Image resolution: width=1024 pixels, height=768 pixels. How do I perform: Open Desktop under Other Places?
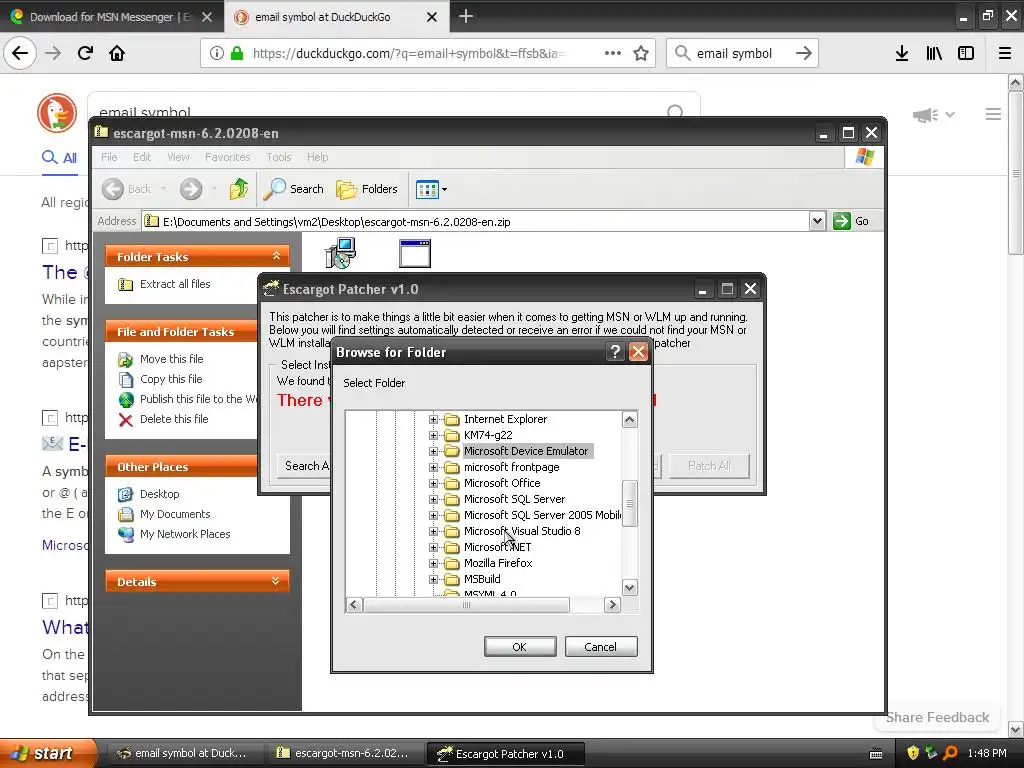coord(159,494)
